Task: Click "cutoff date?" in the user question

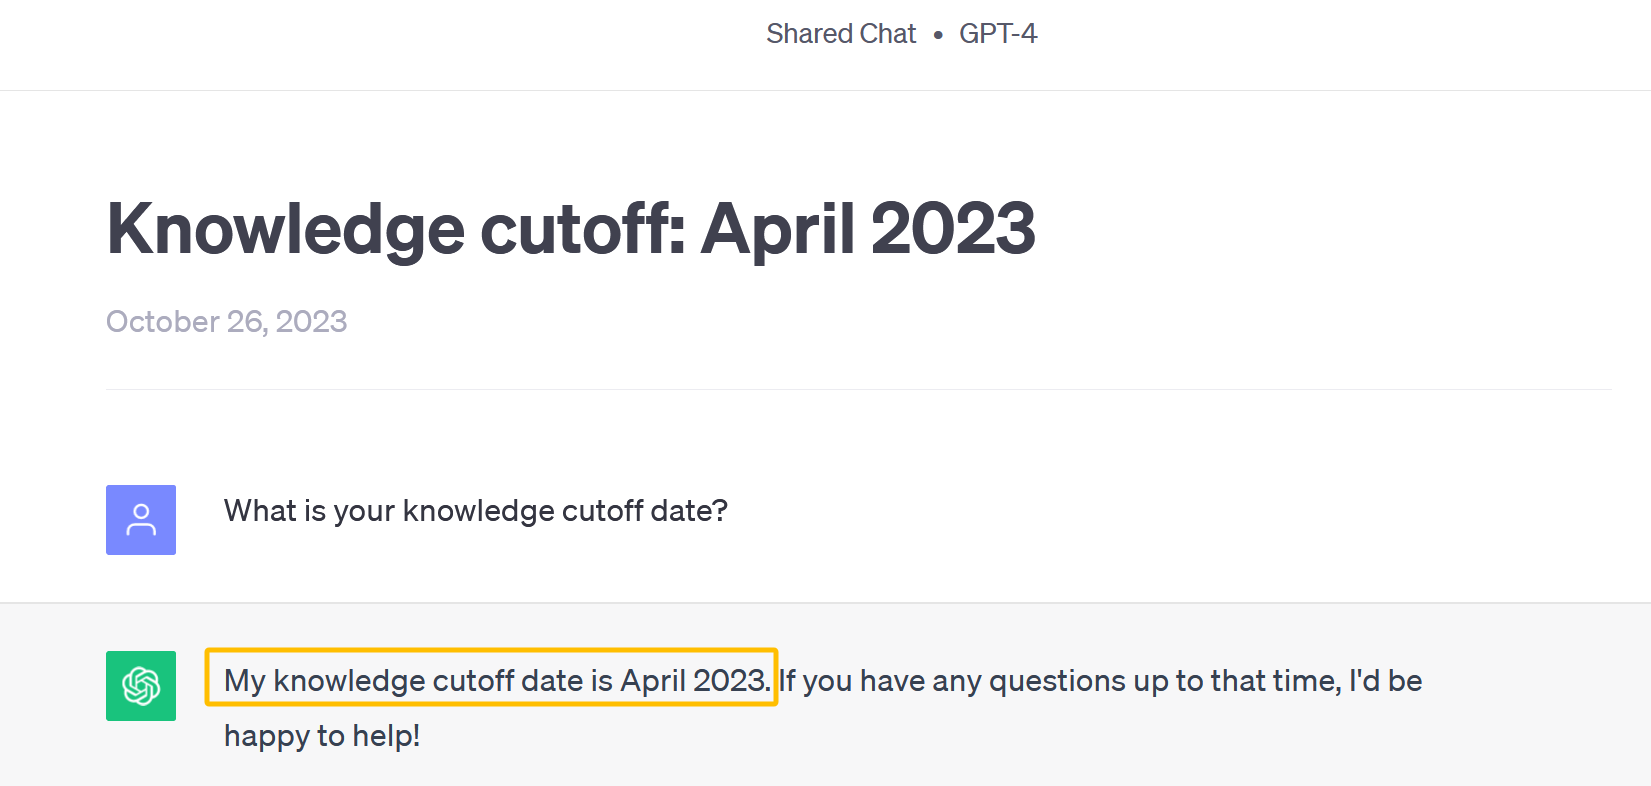Action: point(644,511)
